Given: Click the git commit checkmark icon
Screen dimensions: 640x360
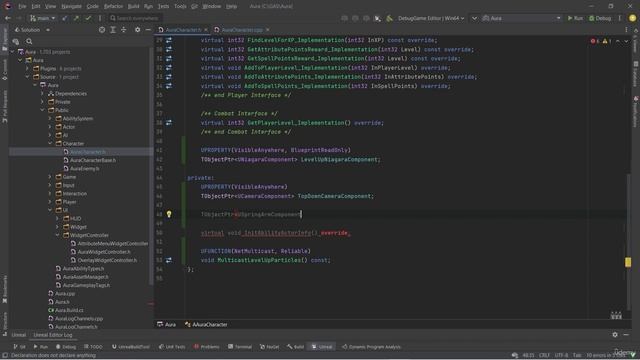Looking at the screenshot, I should pos(88,18).
